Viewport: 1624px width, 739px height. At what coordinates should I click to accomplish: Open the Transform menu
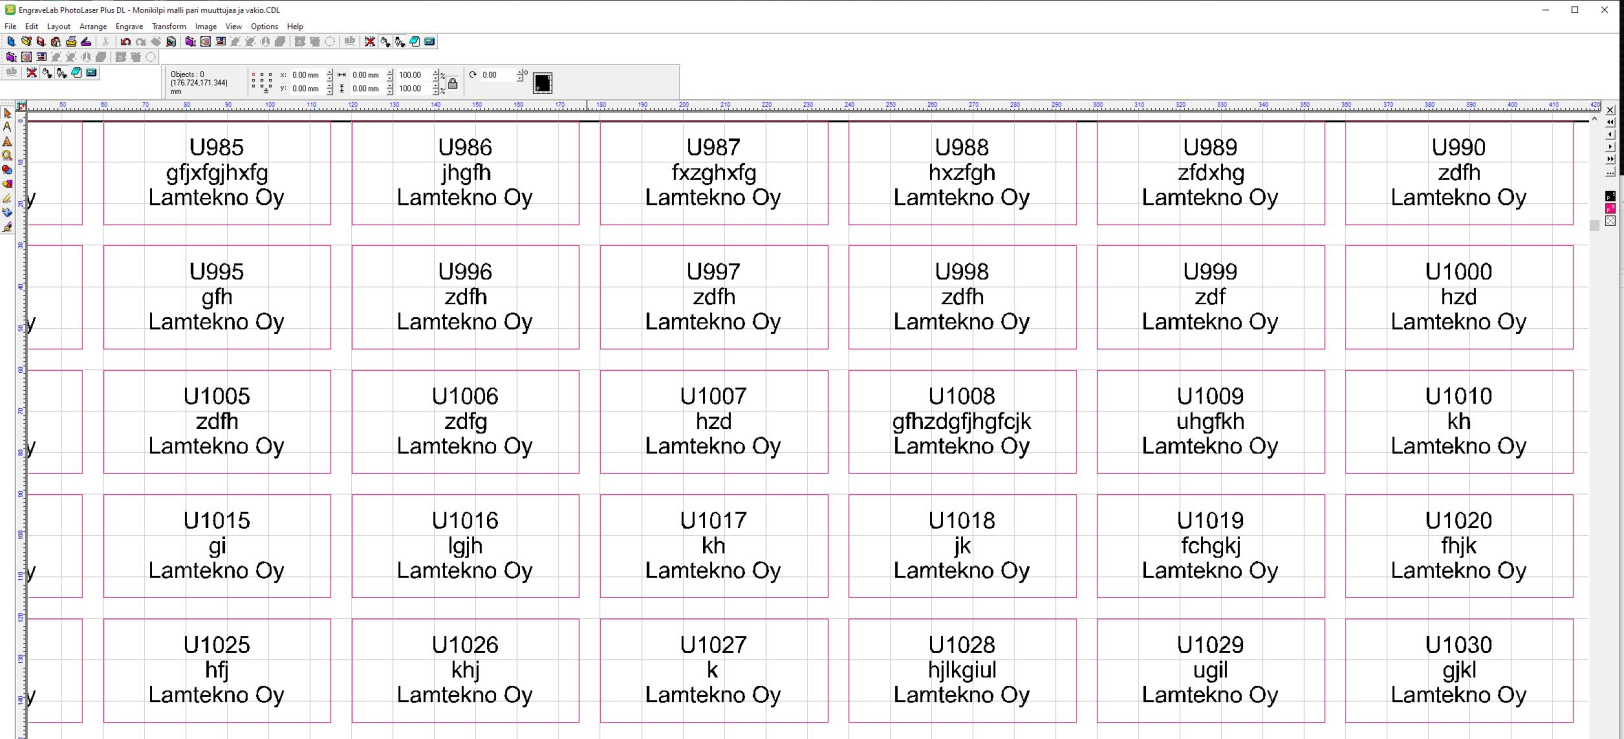168,27
